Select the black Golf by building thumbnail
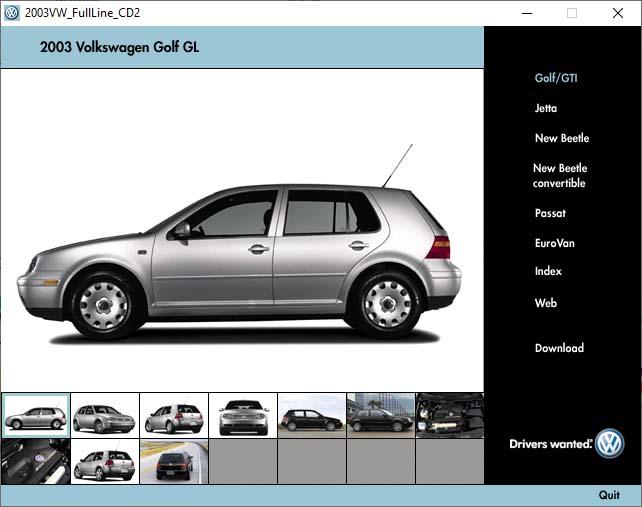Screen dimensions: 642x507 [381, 415]
